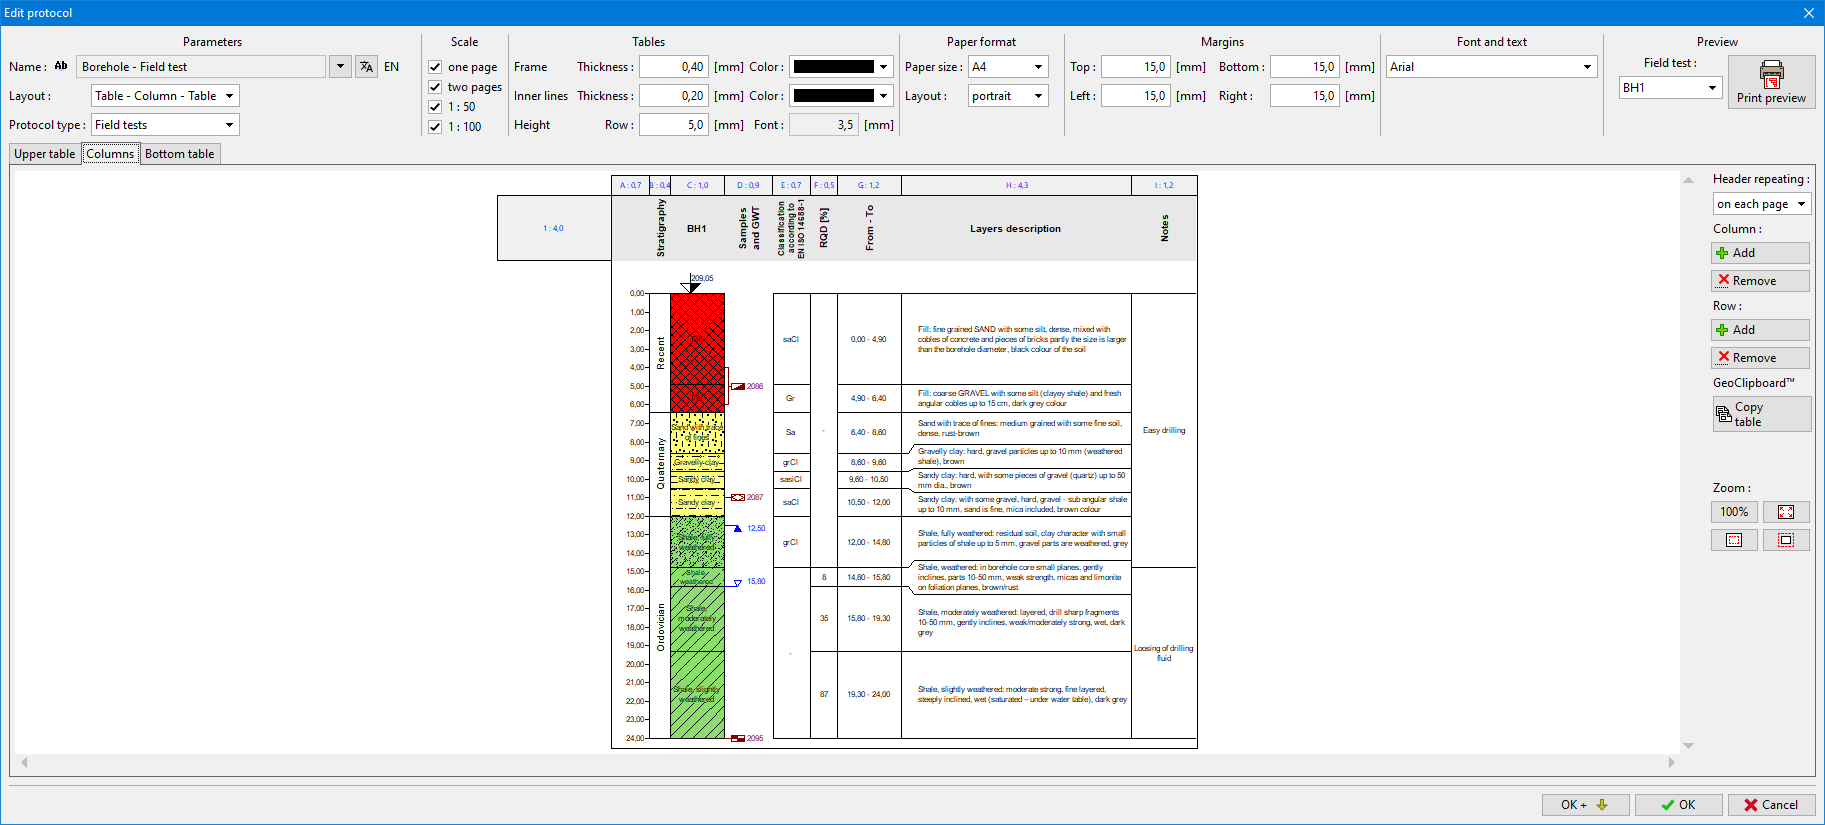Select column header A : 0,7
Viewport: 1825px width, 825px height.
(x=630, y=185)
